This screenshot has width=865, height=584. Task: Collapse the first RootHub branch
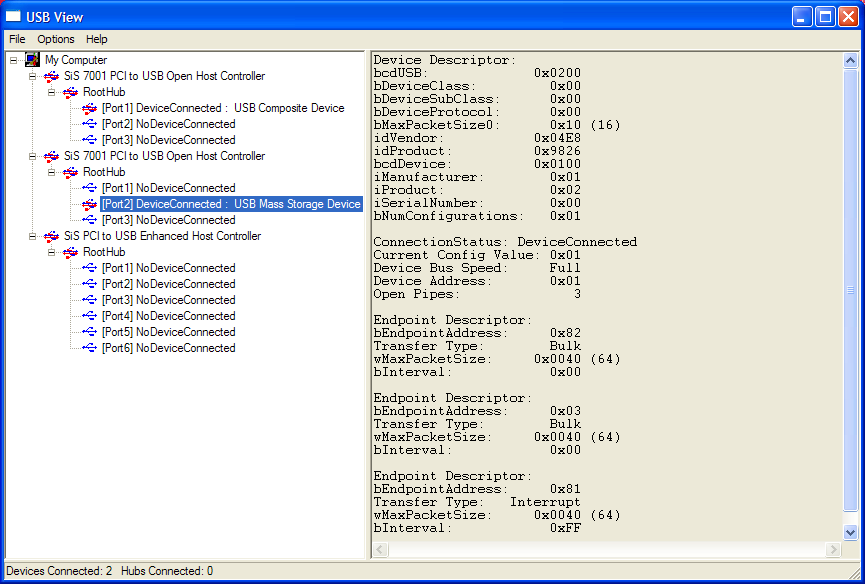(53, 91)
